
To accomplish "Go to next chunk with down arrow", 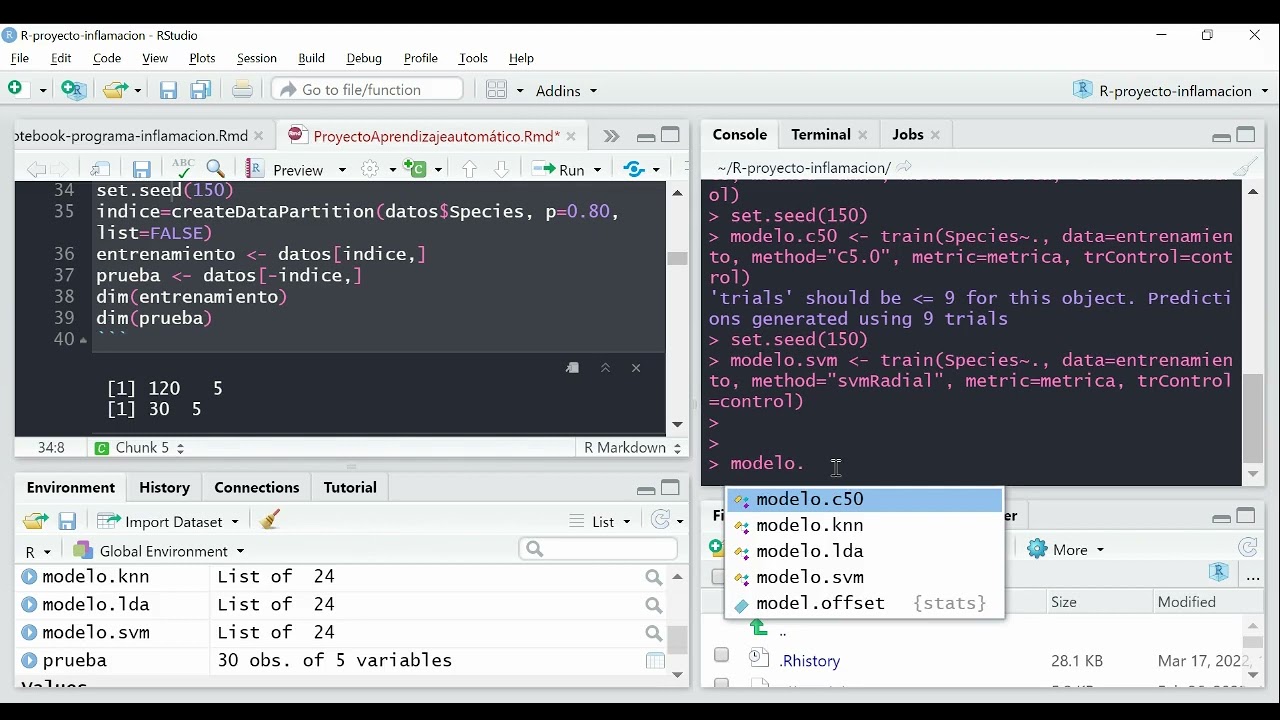I will click(501, 169).
